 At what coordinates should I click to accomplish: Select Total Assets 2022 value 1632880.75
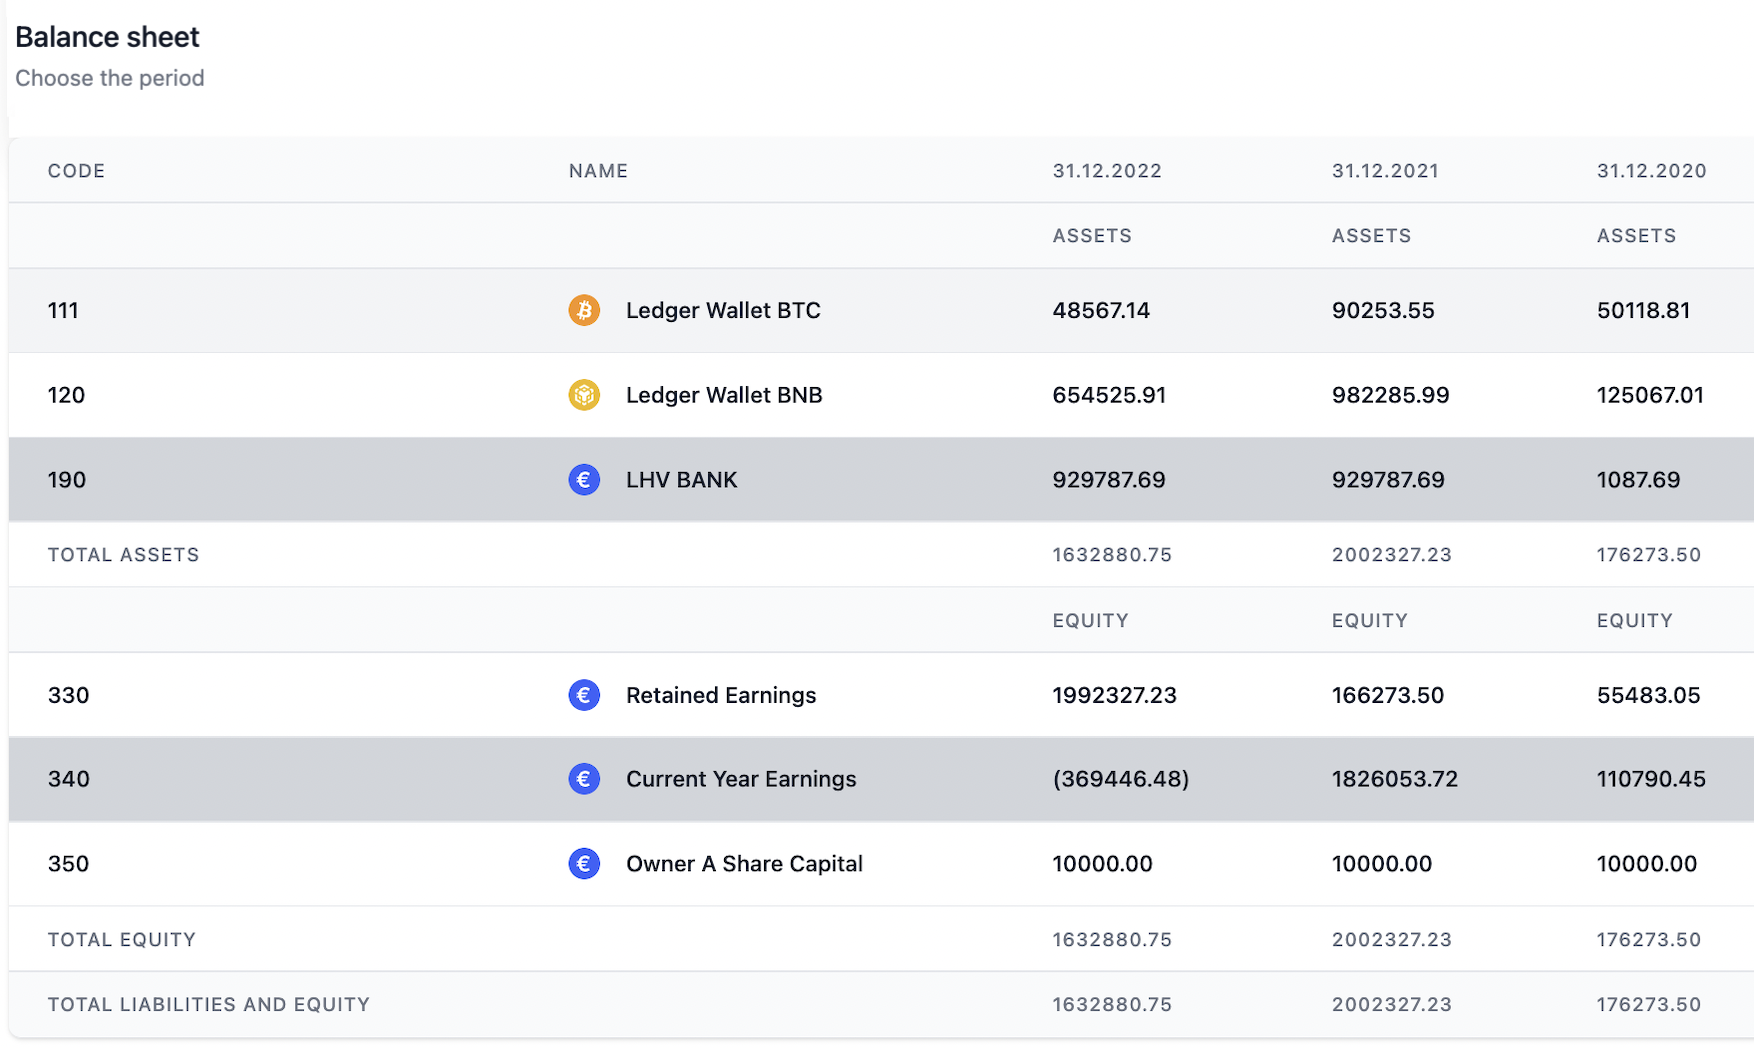(1112, 555)
